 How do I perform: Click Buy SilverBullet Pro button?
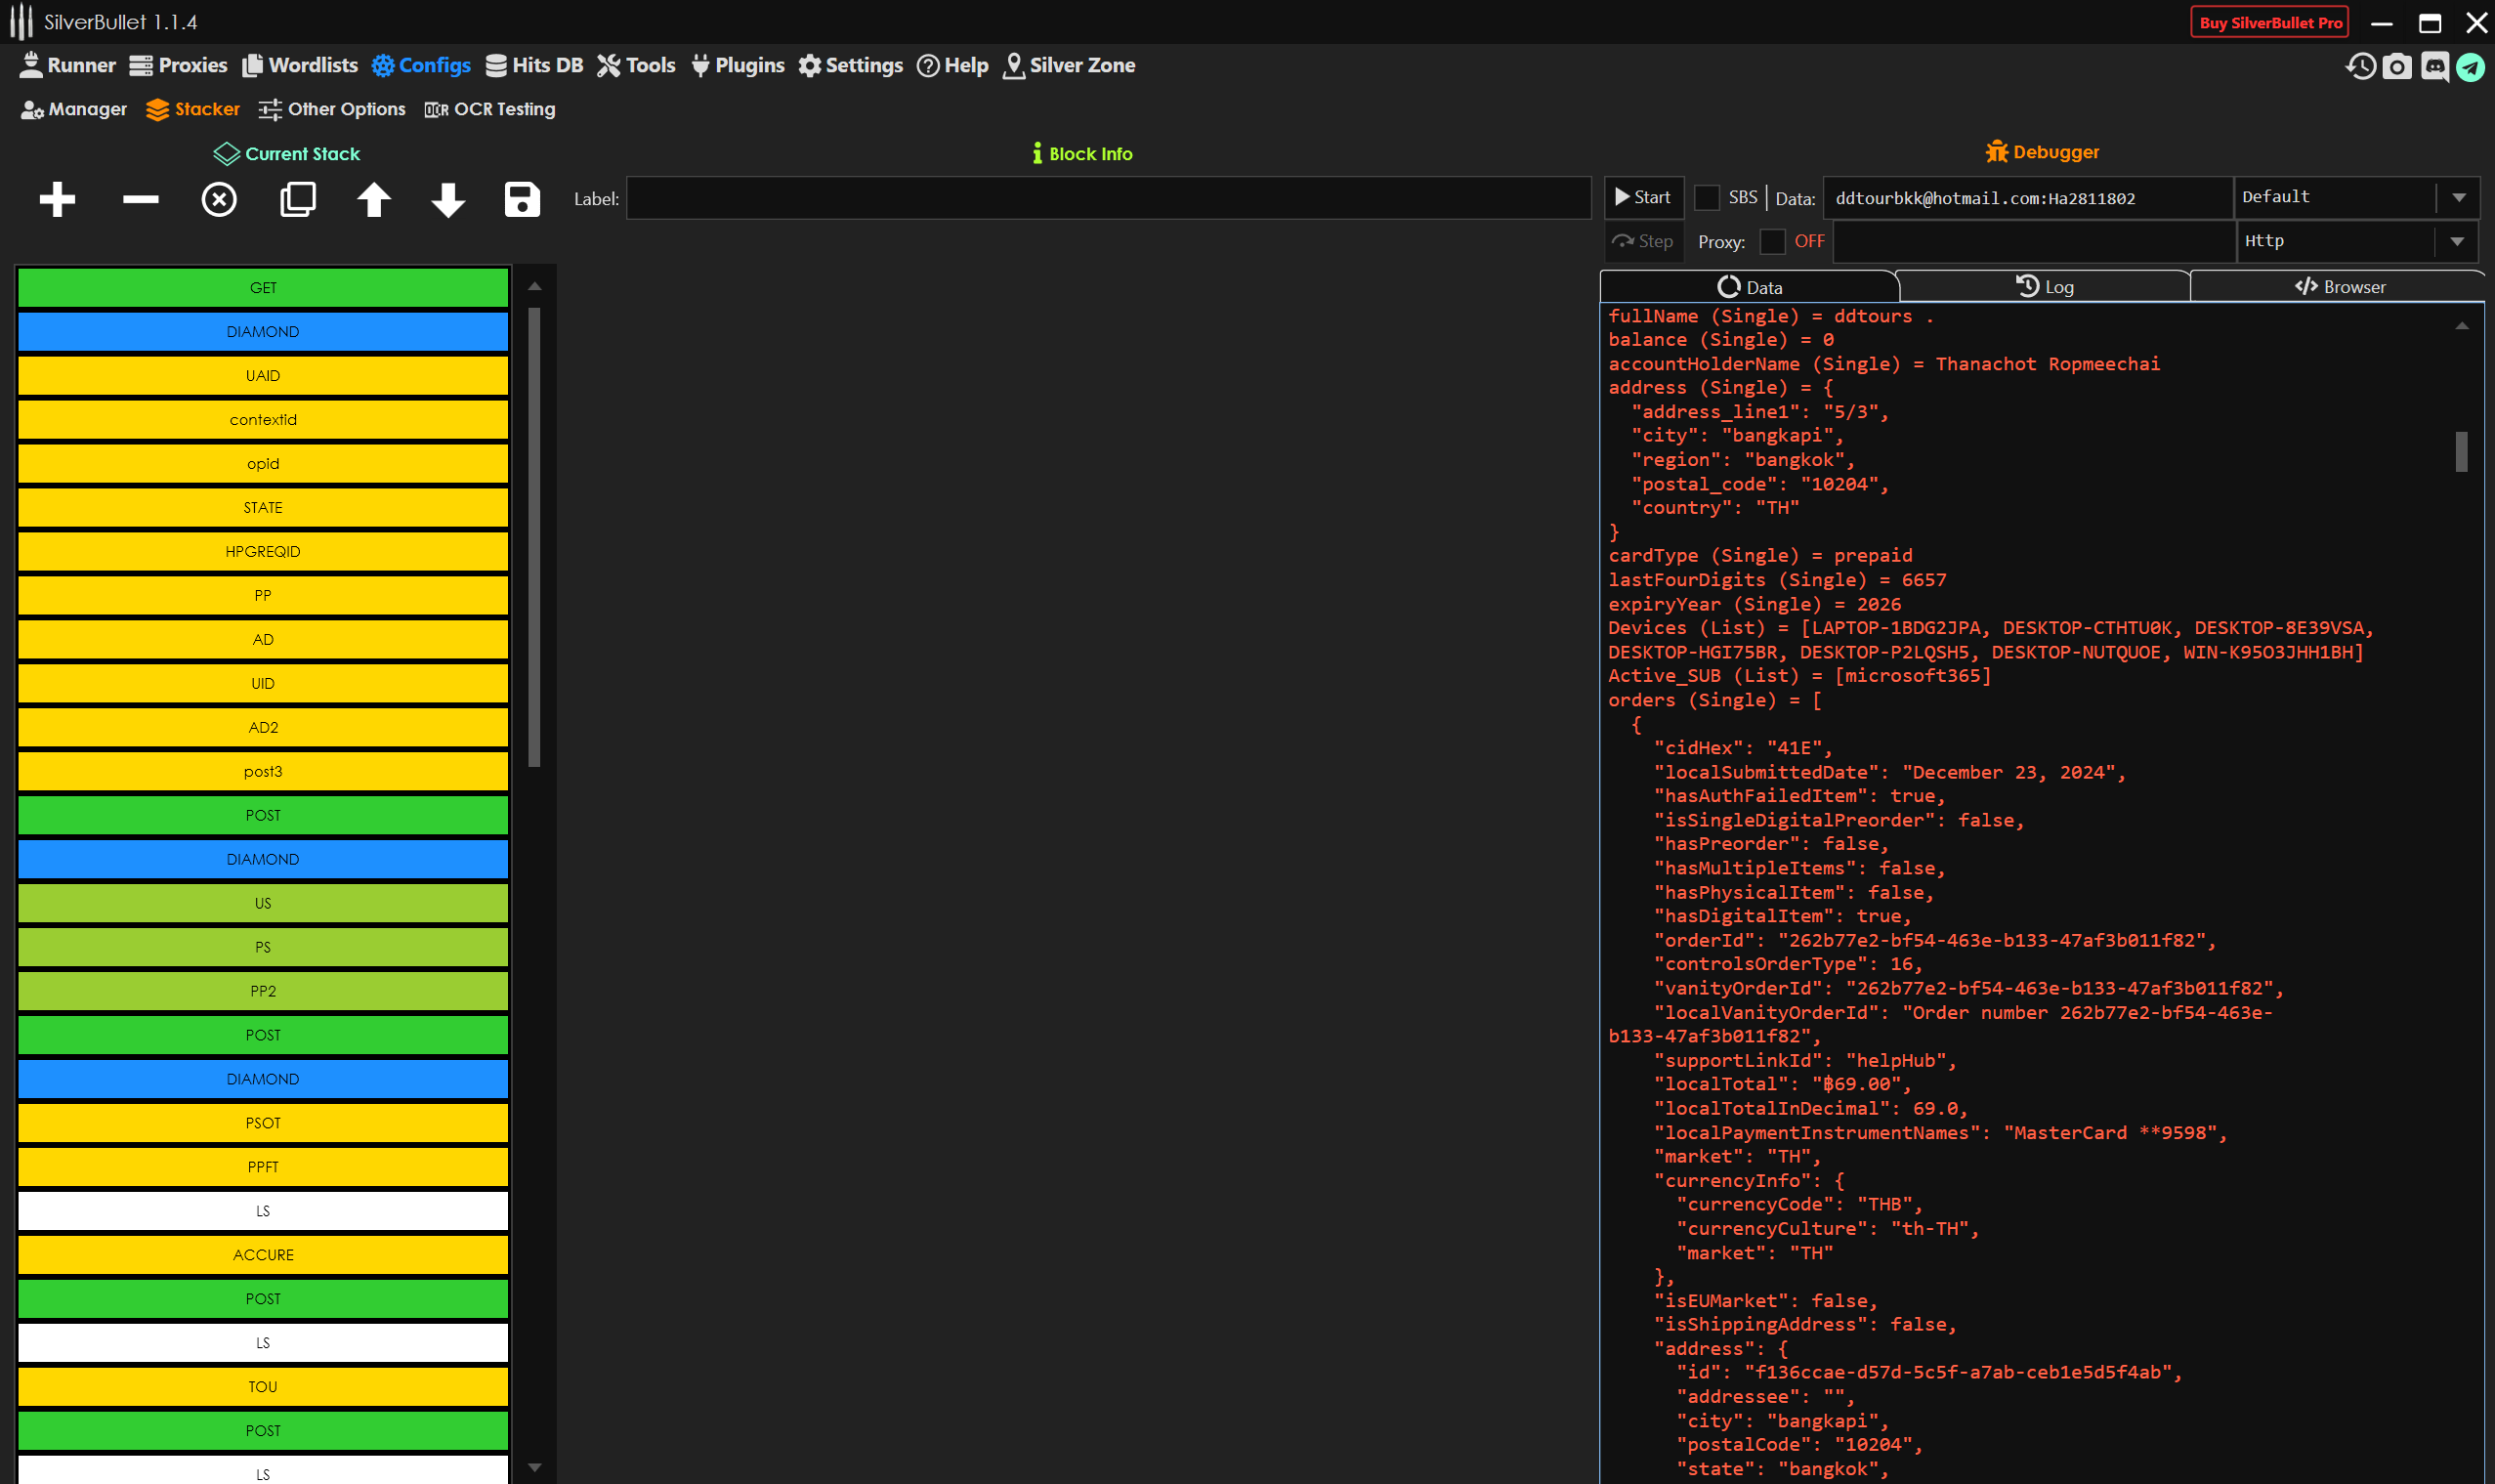2270,22
